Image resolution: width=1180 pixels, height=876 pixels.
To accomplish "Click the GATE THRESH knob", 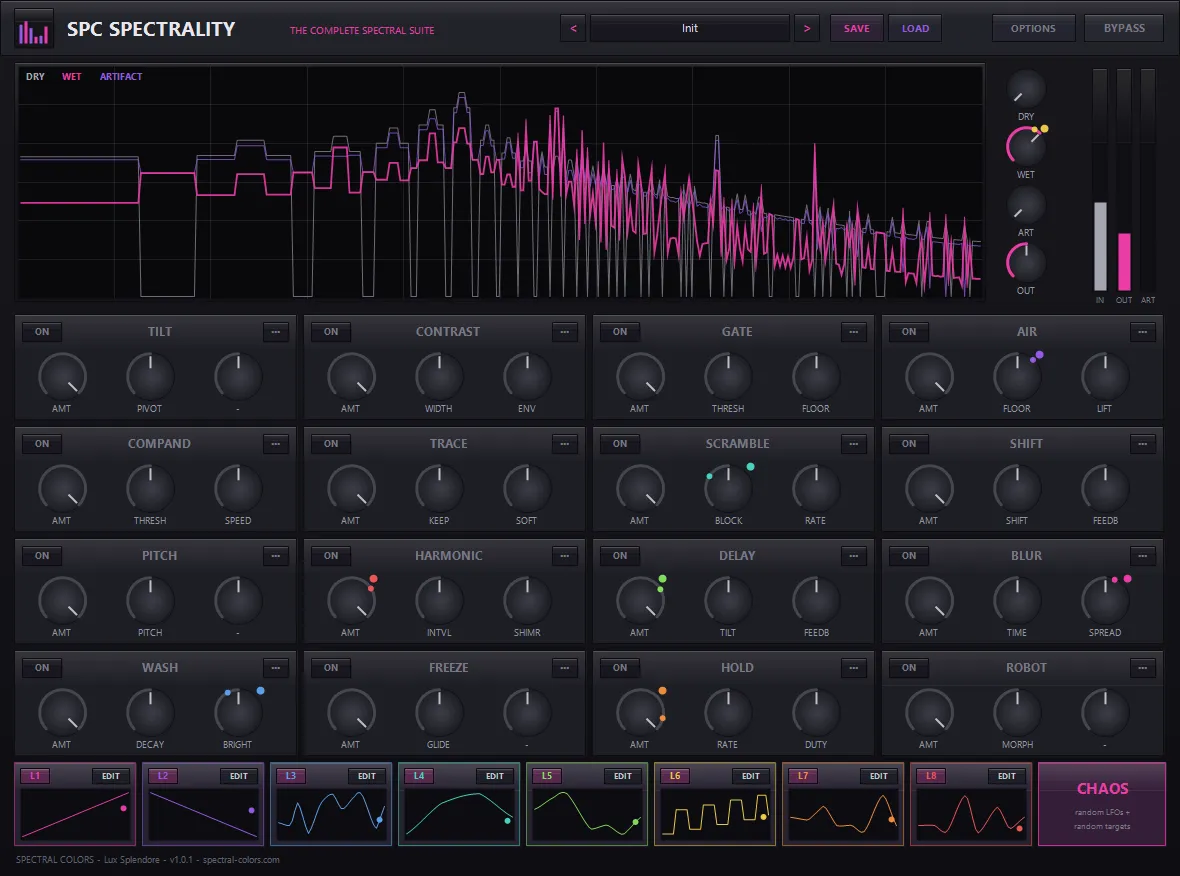I will click(x=728, y=376).
